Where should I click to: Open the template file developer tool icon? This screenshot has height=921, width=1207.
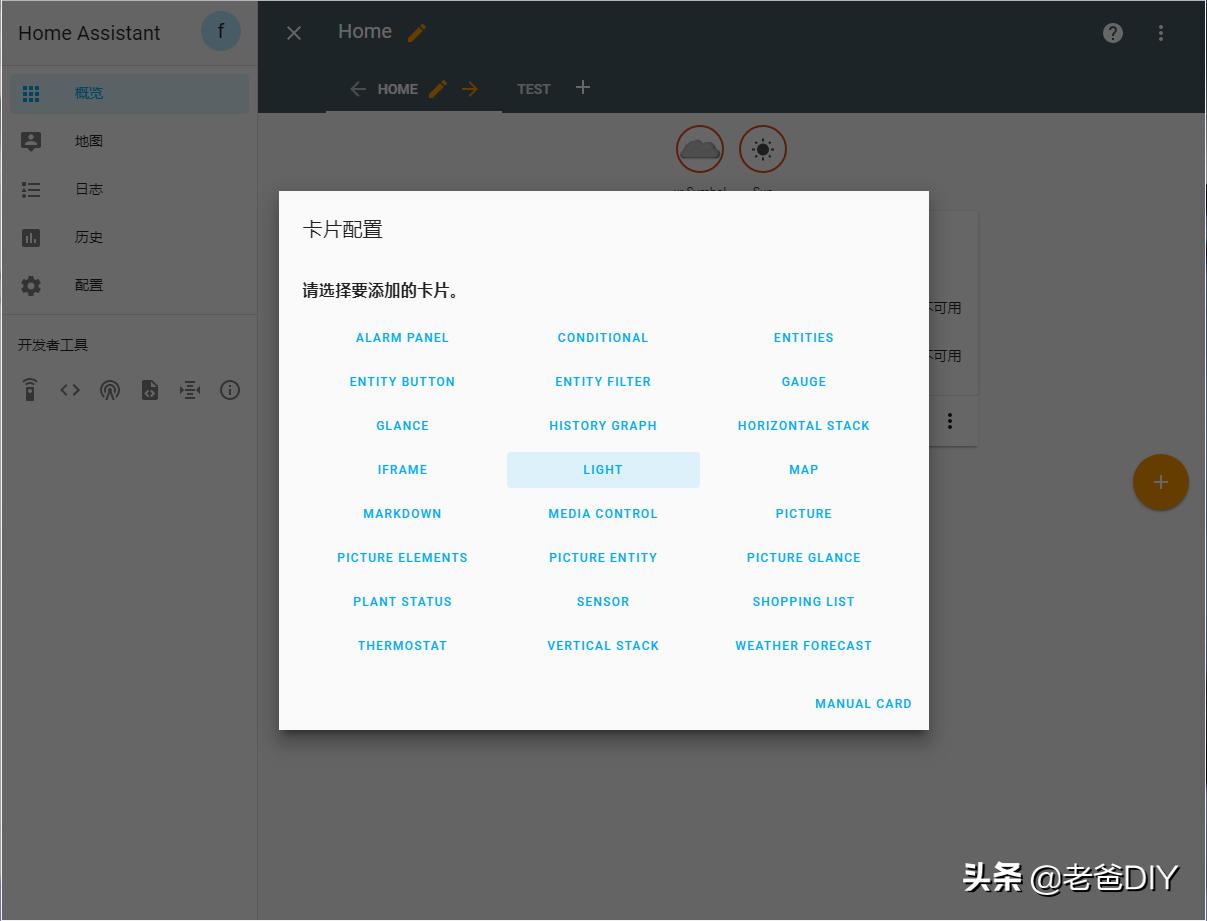click(150, 390)
